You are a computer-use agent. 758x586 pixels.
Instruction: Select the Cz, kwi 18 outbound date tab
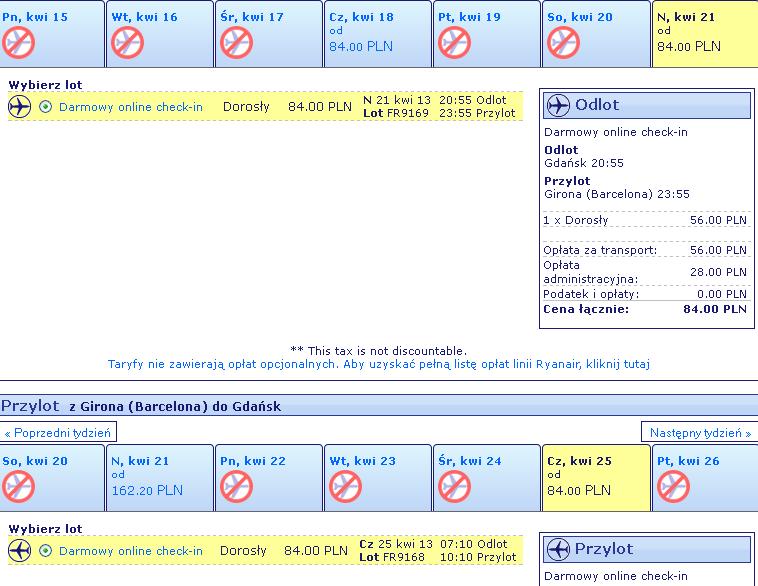click(x=378, y=34)
